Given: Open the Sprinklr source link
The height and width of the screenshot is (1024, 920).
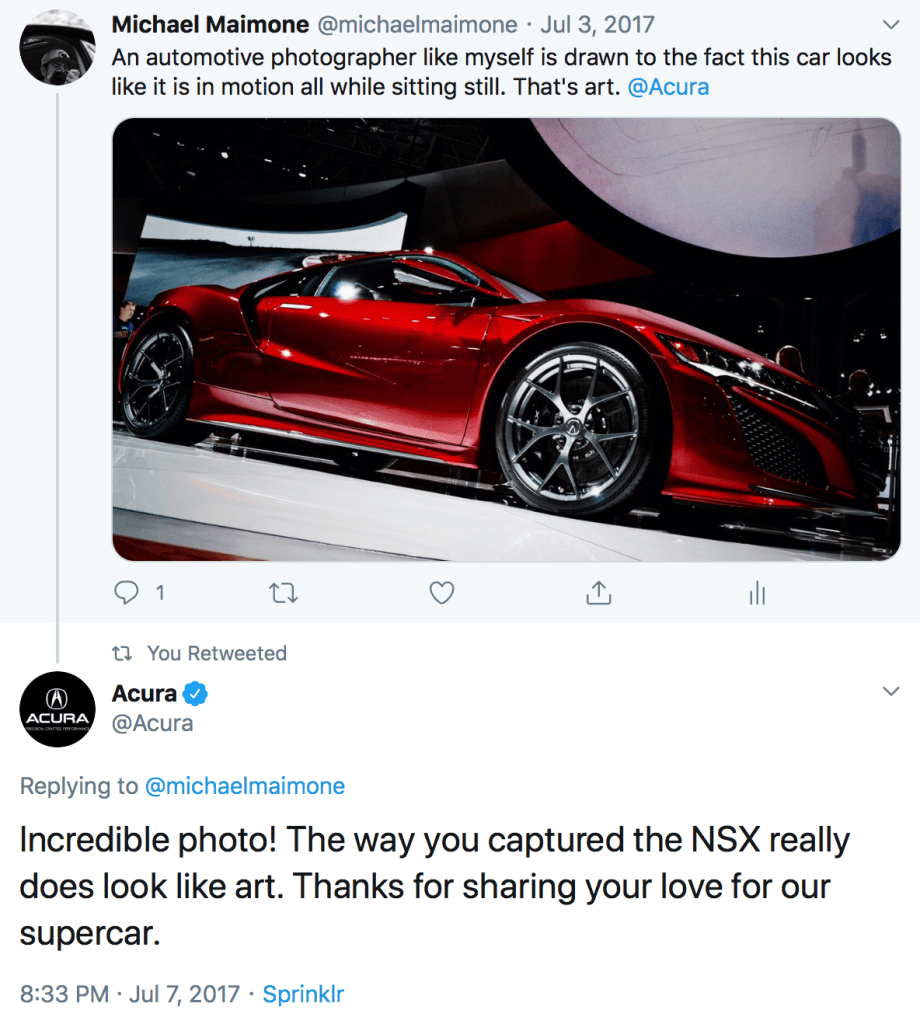Looking at the screenshot, I should tap(303, 994).
